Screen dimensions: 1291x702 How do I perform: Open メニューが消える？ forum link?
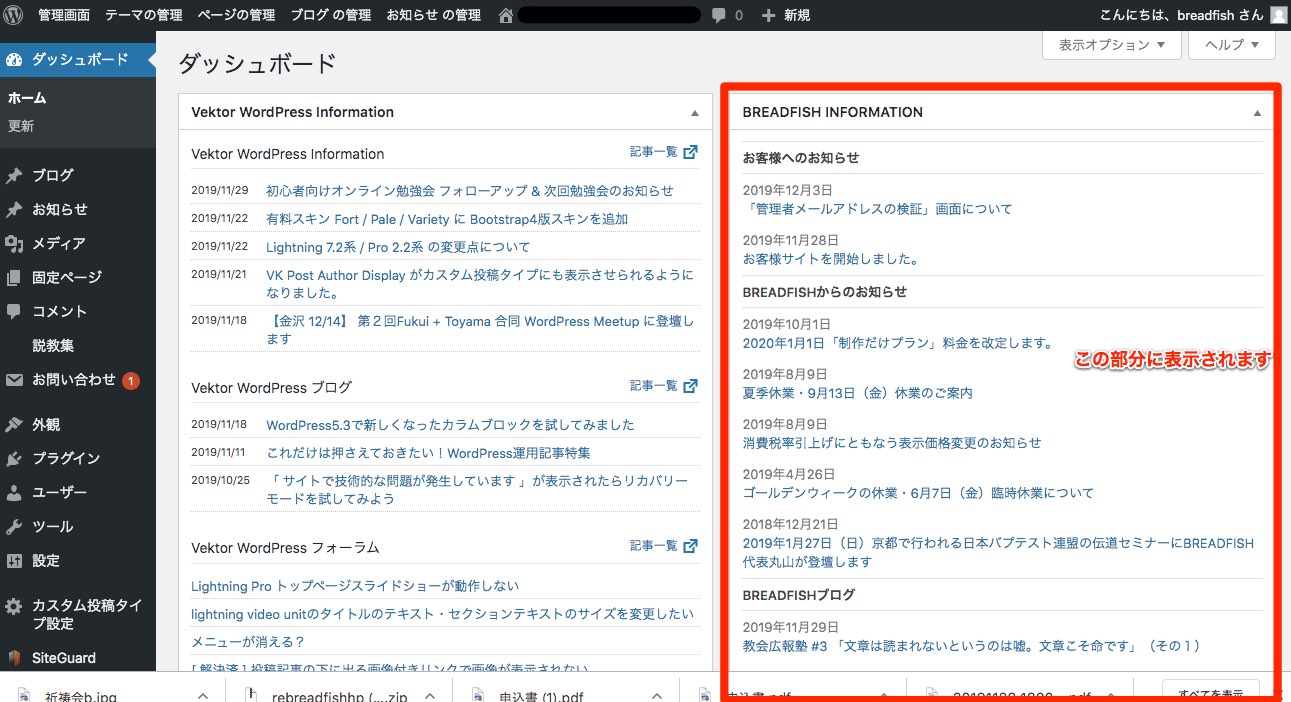pos(248,641)
